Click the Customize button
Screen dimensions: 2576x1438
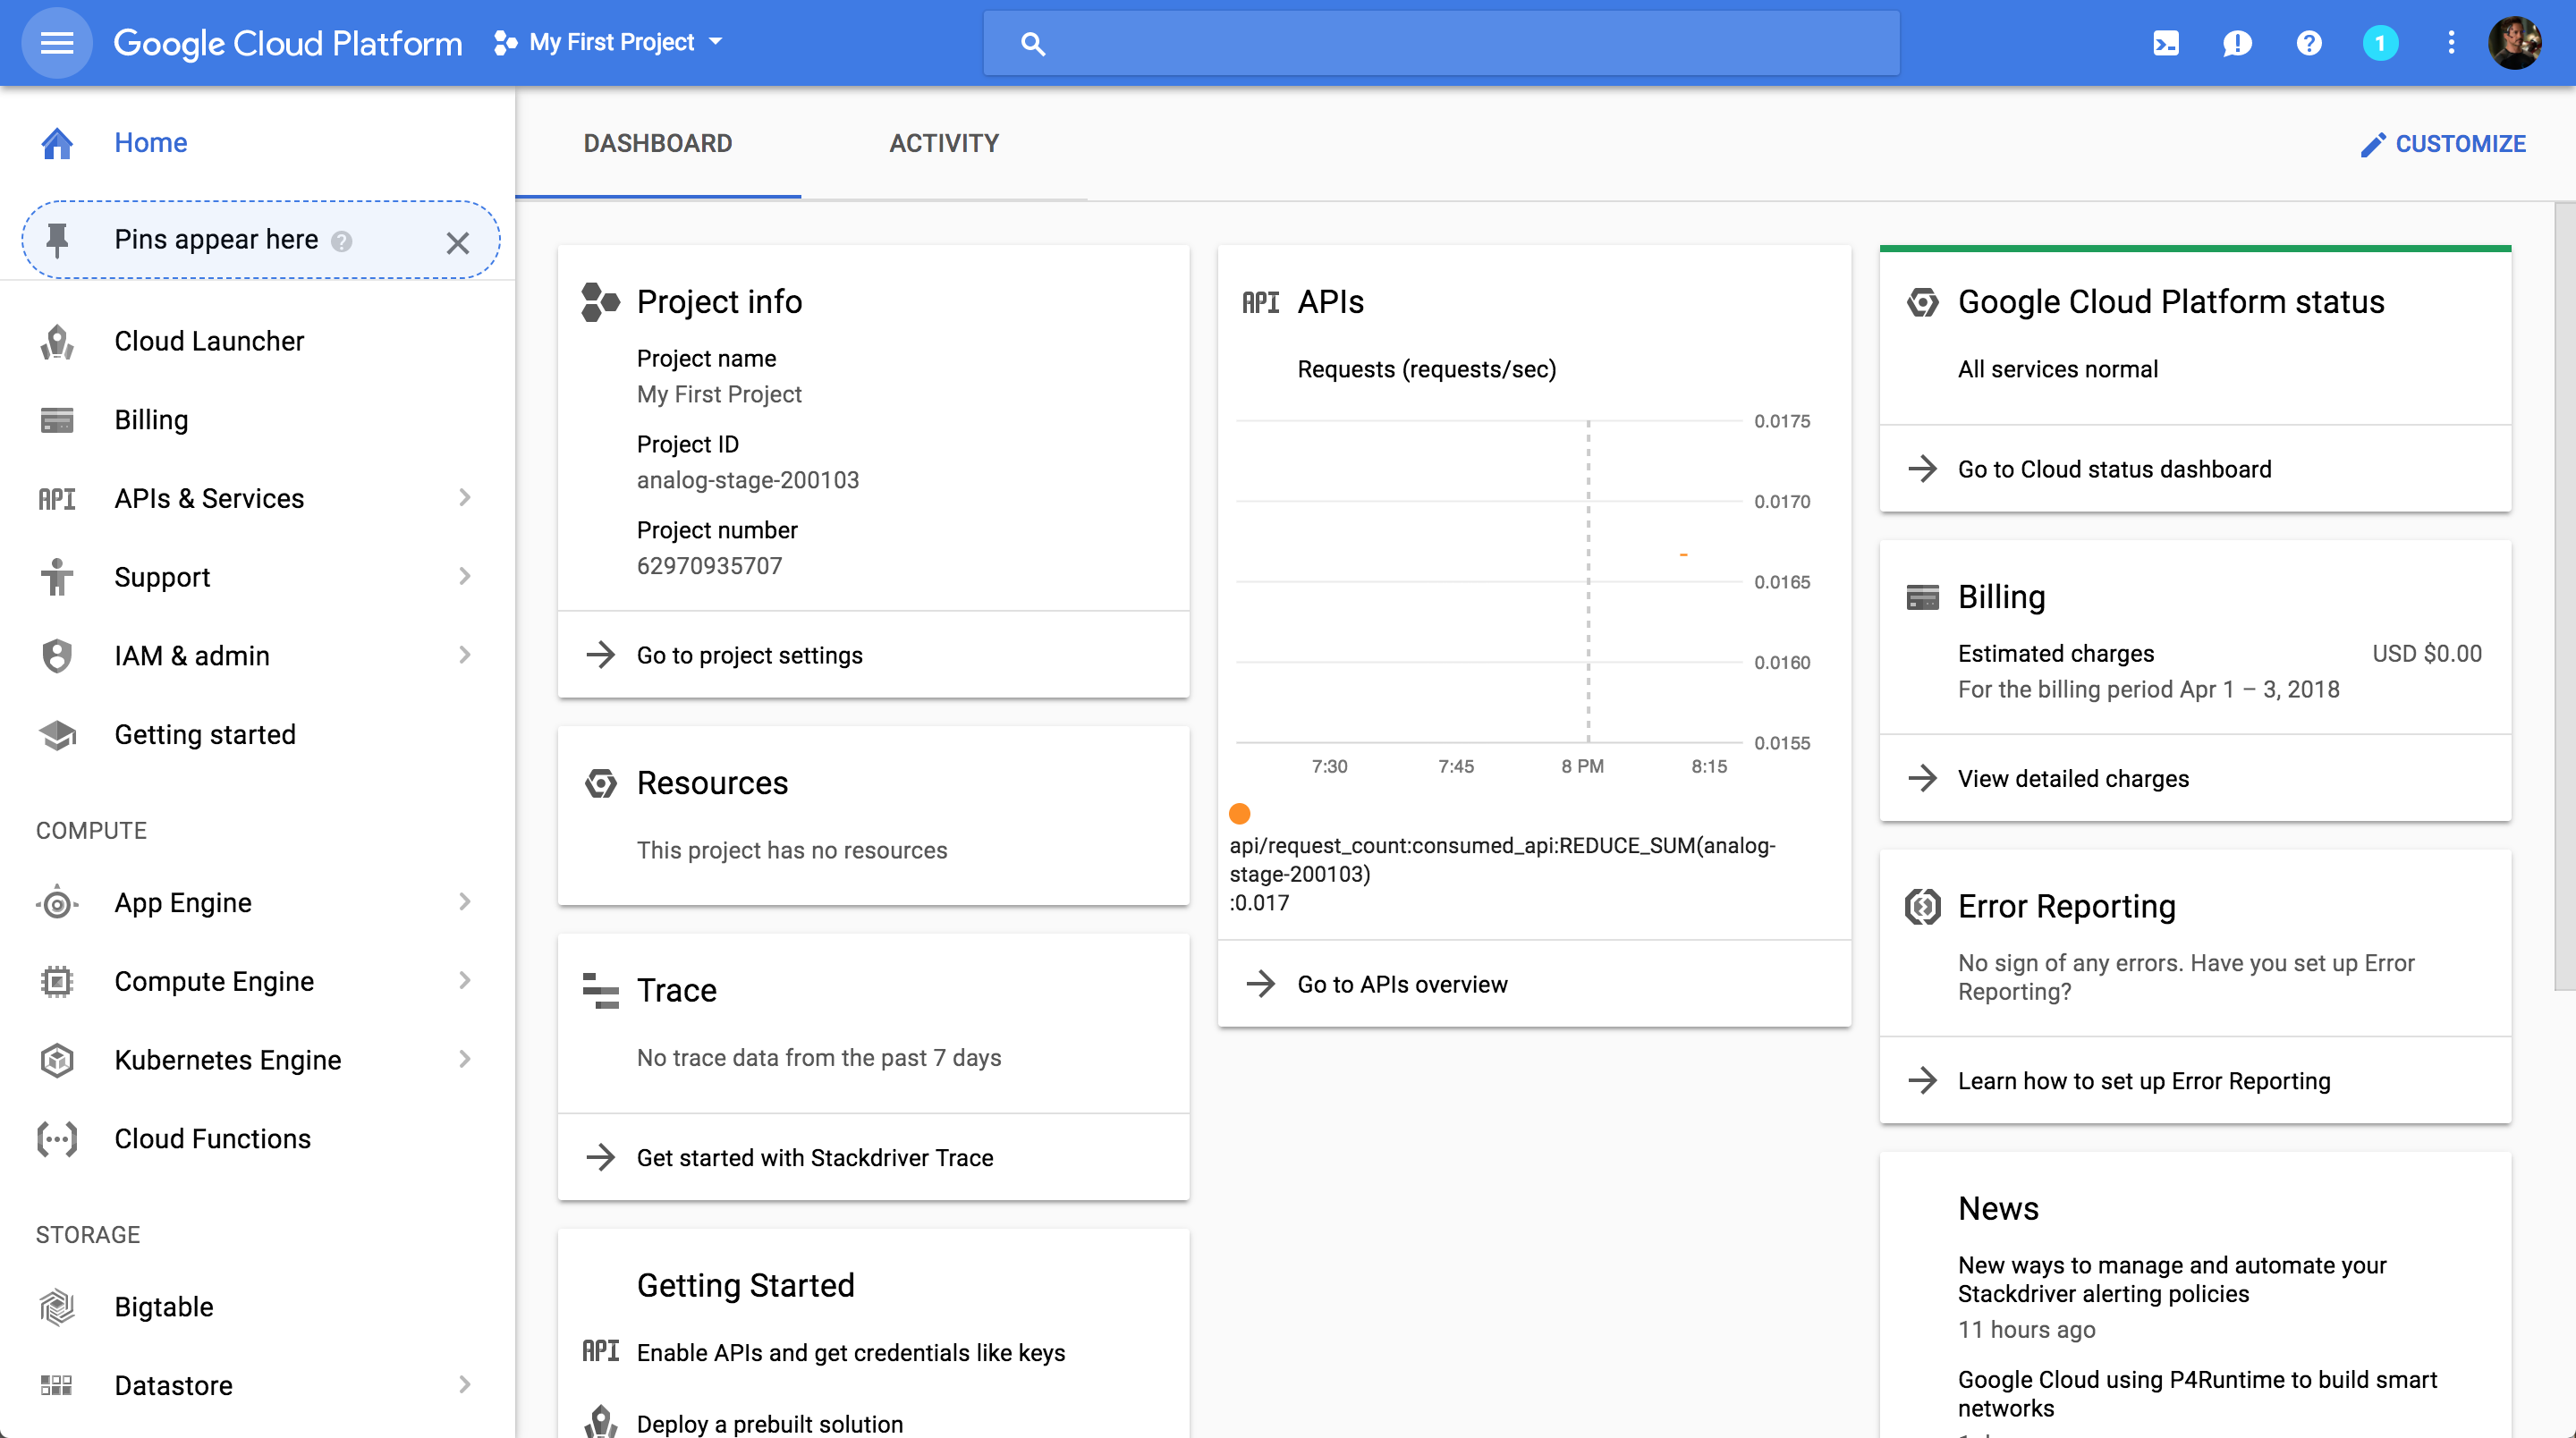point(2443,144)
